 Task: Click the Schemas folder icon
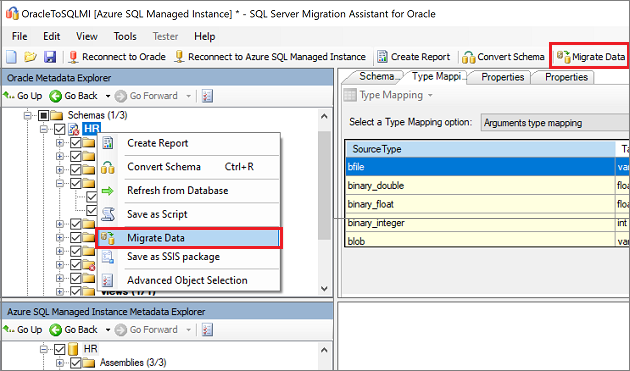coord(57,116)
